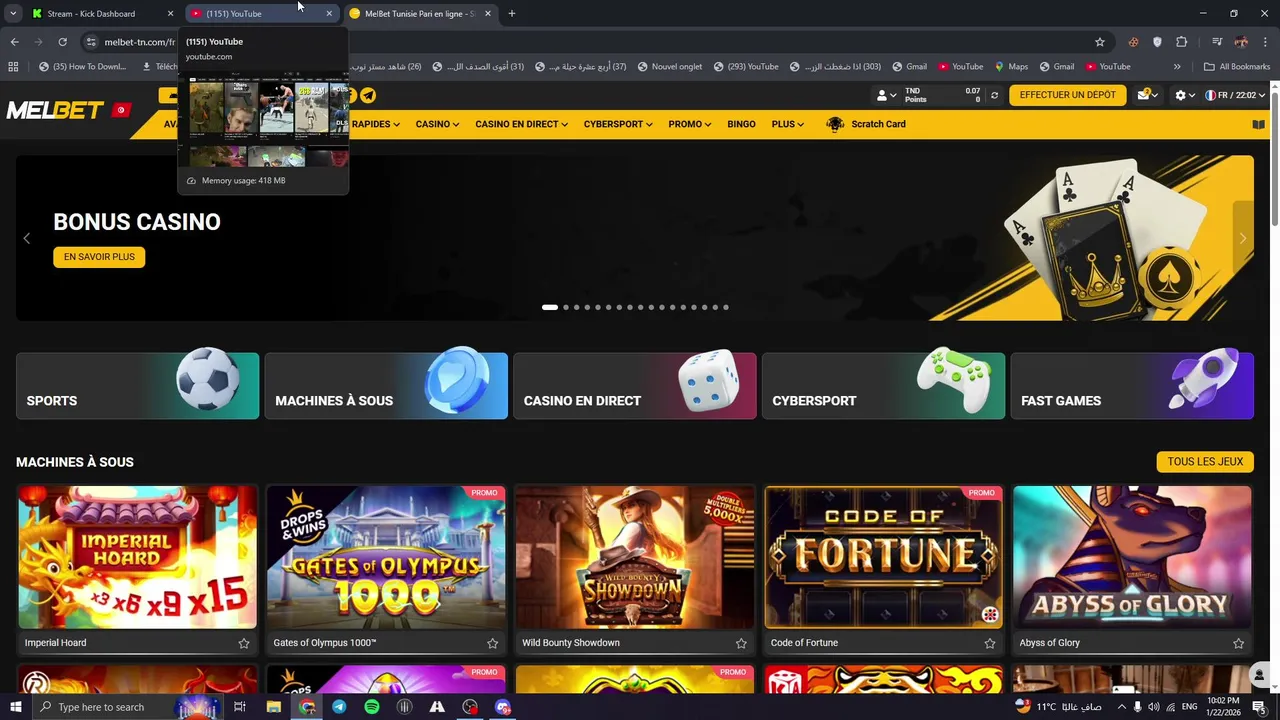1280x720 pixels.
Task: Open the CYBERSPORT category tile
Action: (883, 385)
